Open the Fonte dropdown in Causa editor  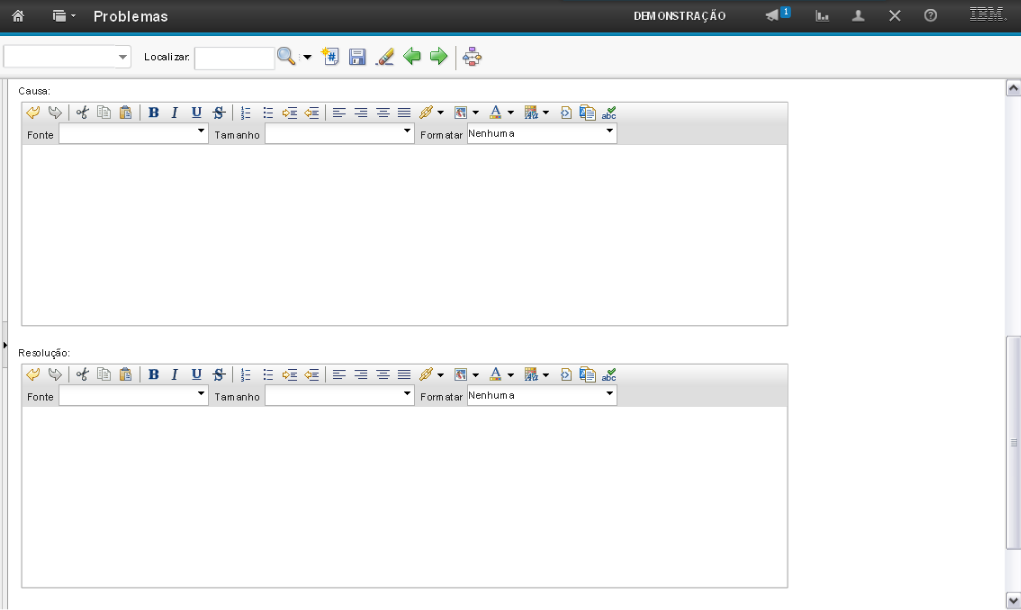(133, 134)
